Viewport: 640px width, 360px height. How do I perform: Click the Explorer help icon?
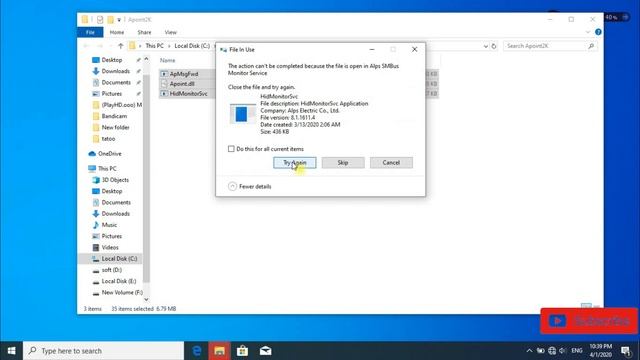coord(598,32)
